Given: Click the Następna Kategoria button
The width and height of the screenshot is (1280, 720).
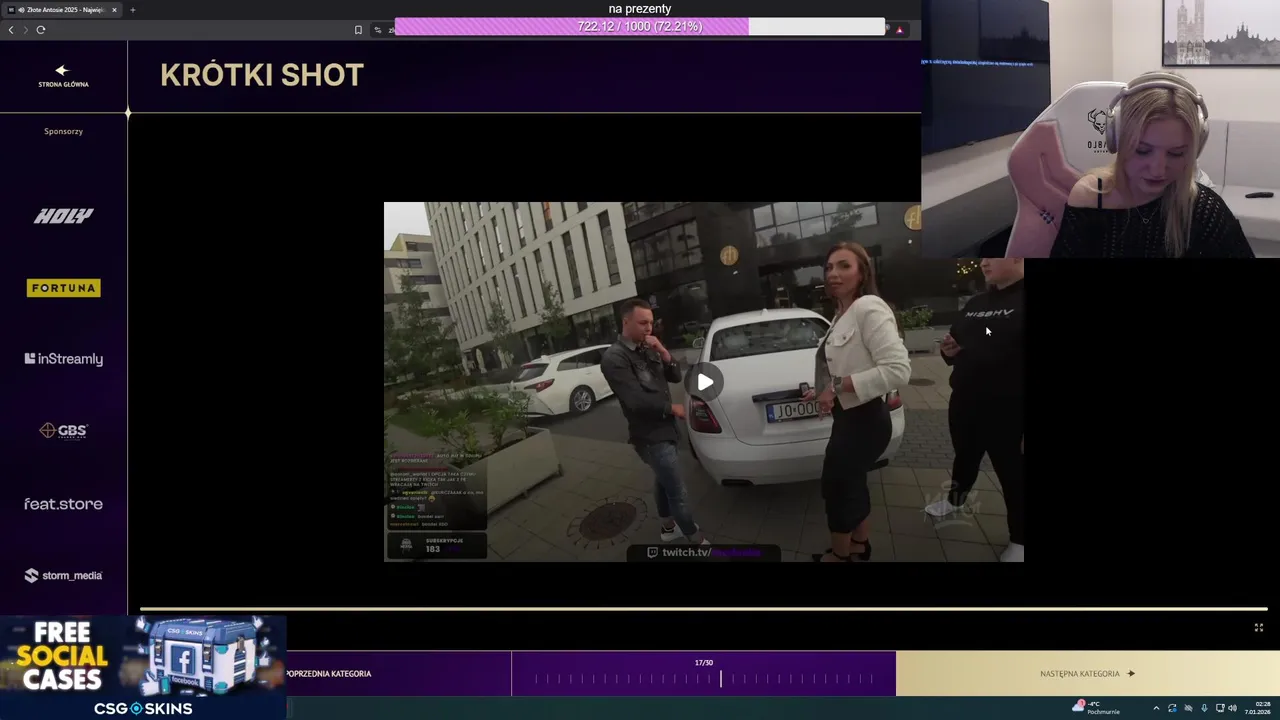Looking at the screenshot, I should coord(1088,674).
